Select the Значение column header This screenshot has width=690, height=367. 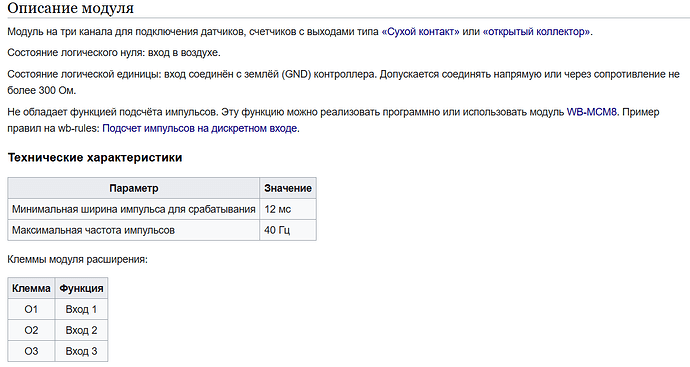(x=288, y=188)
